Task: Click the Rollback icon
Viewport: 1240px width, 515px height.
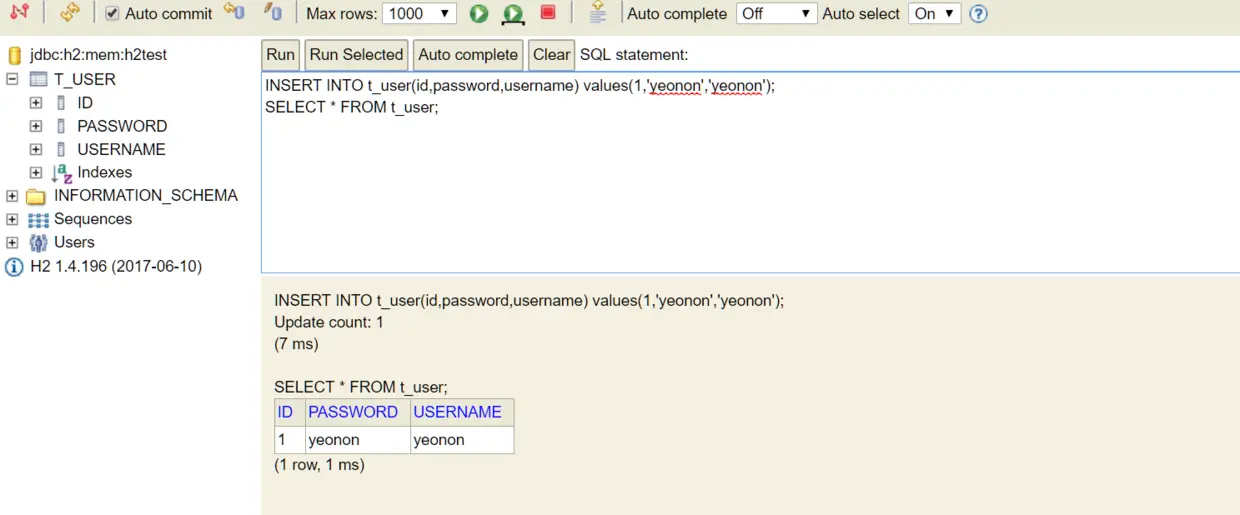Action: pos(235,12)
